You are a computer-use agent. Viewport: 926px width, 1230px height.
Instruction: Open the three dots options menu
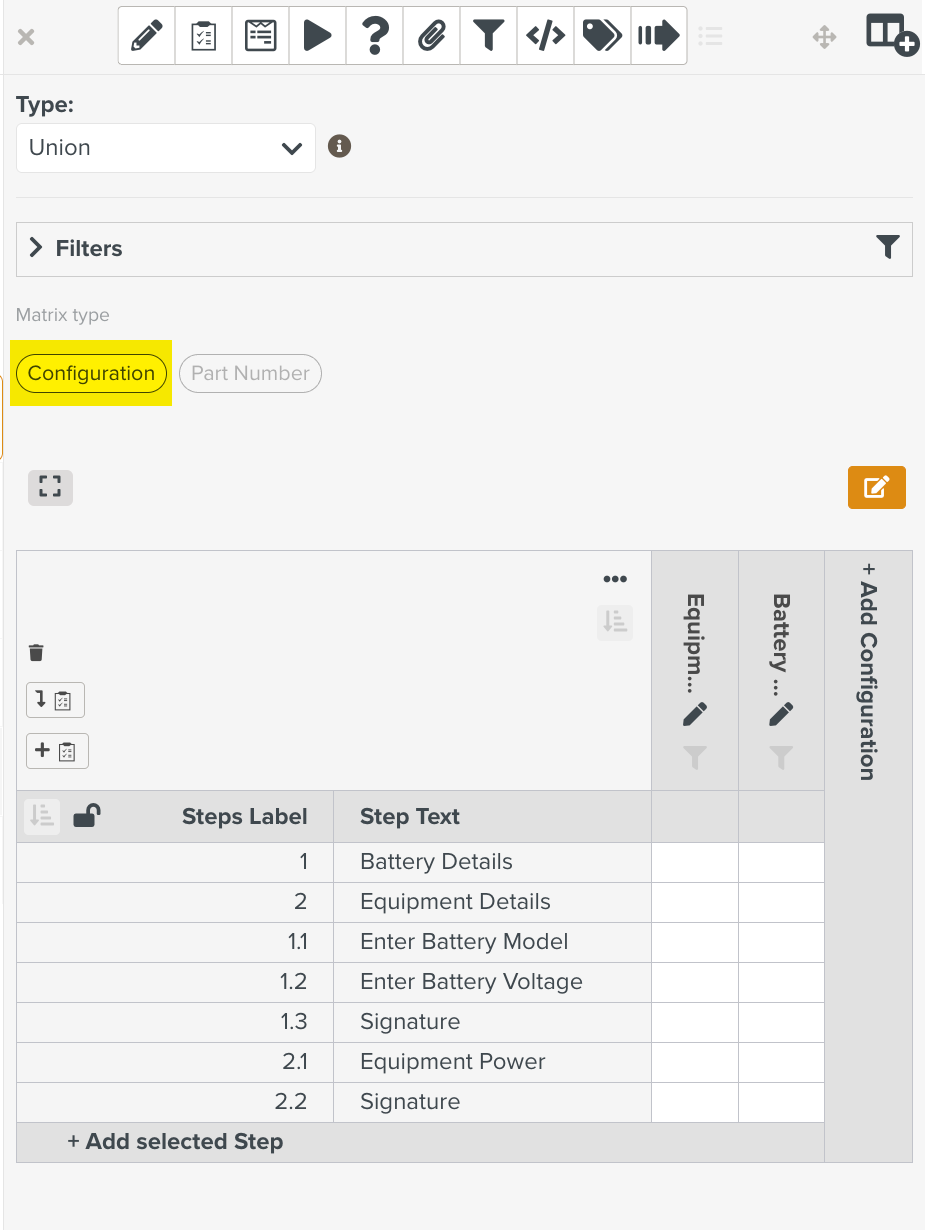(615, 579)
